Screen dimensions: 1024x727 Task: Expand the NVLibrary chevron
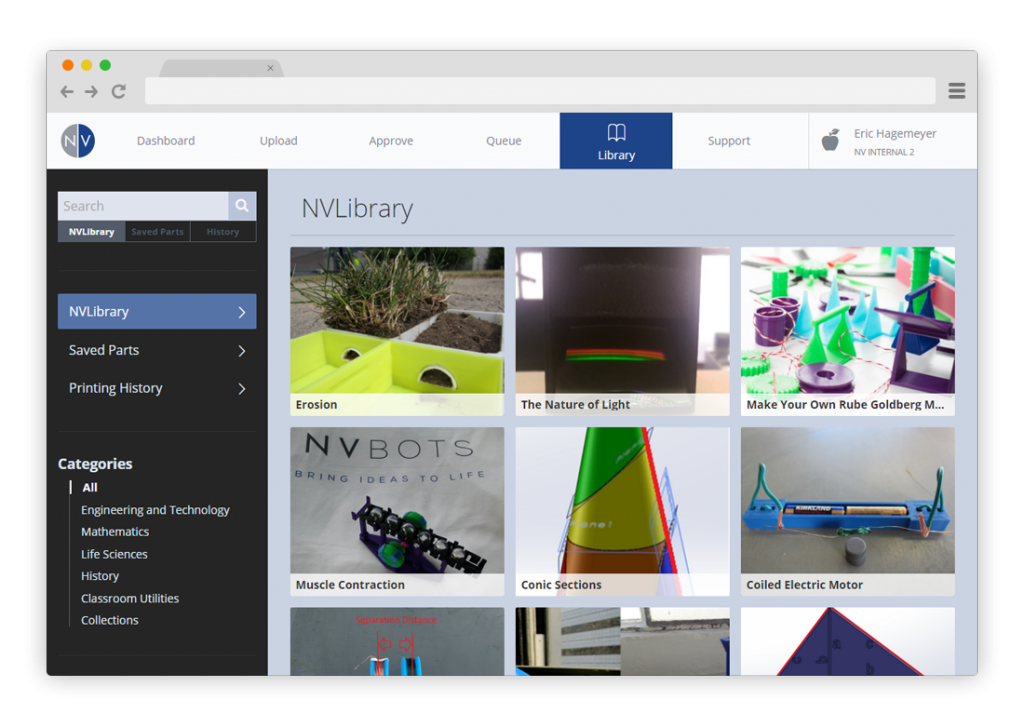(242, 312)
